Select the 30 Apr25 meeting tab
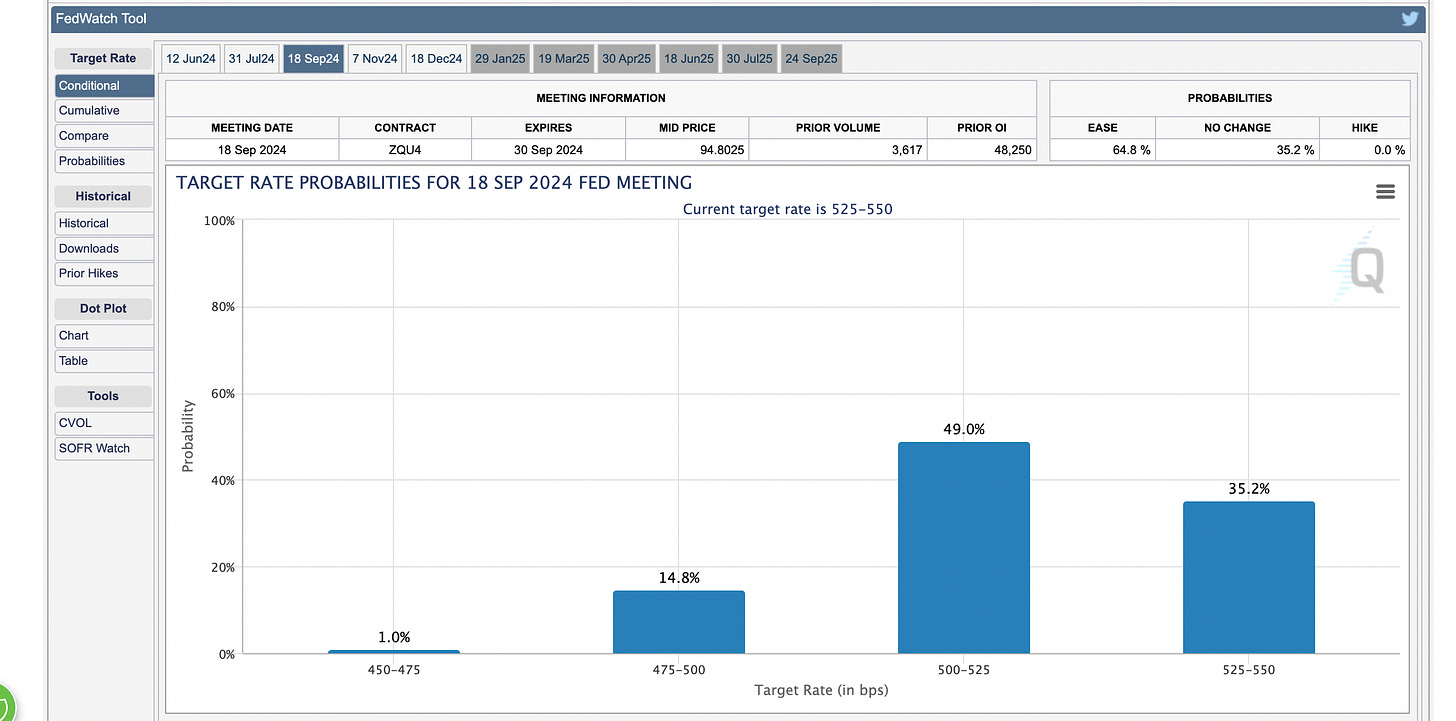Image resolution: width=1456 pixels, height=721 pixels. click(626, 59)
